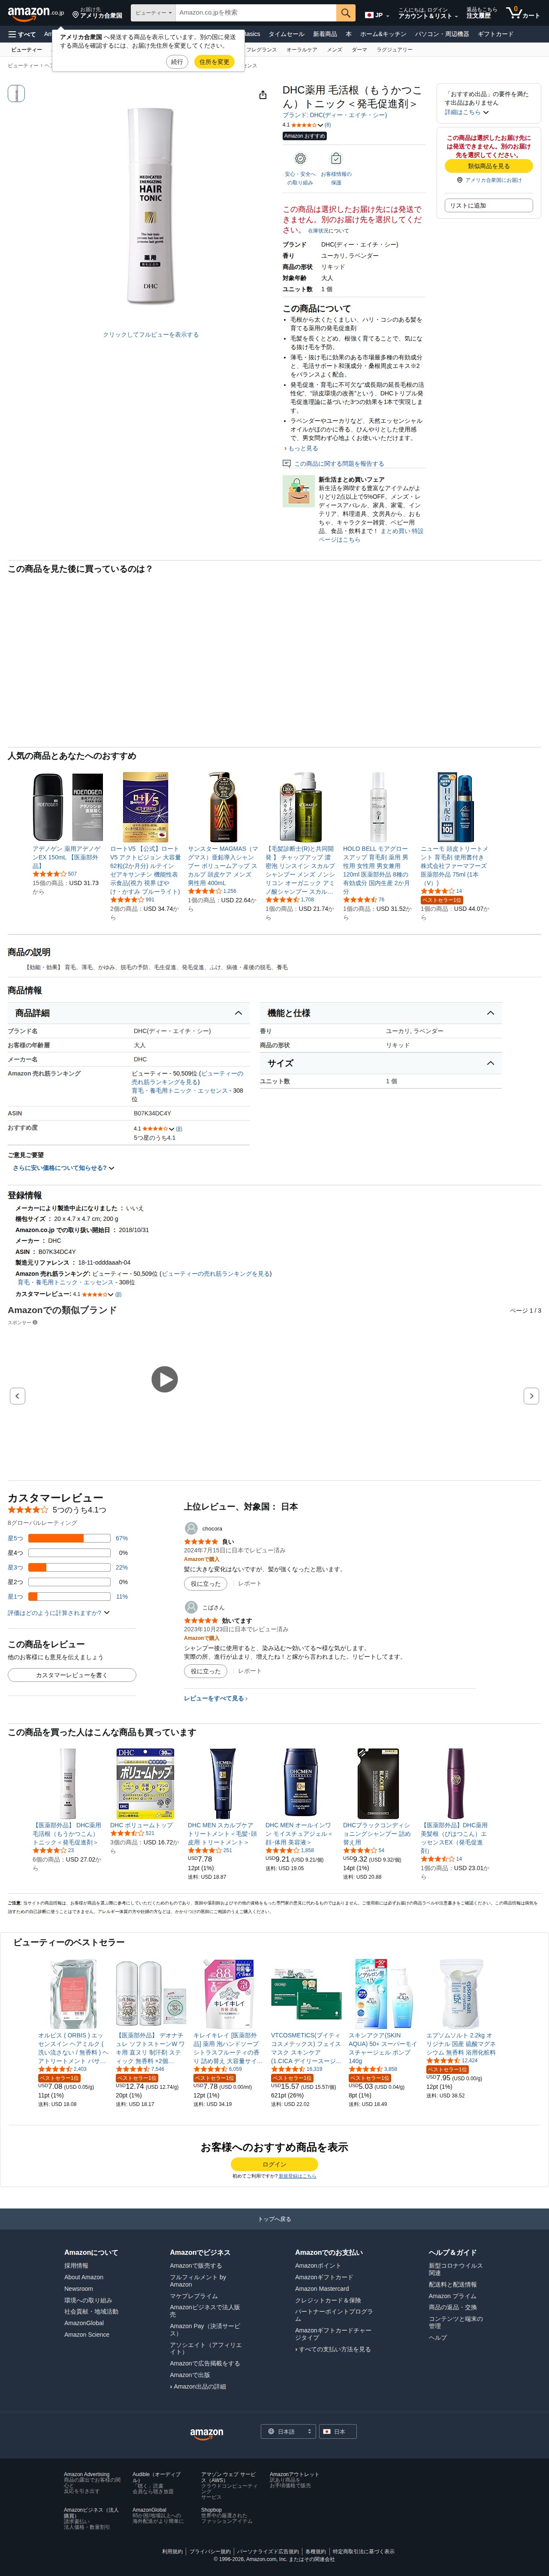Click トップへ戻る back-to-top bar
The height and width of the screenshot is (2576, 549).
[274, 2219]
